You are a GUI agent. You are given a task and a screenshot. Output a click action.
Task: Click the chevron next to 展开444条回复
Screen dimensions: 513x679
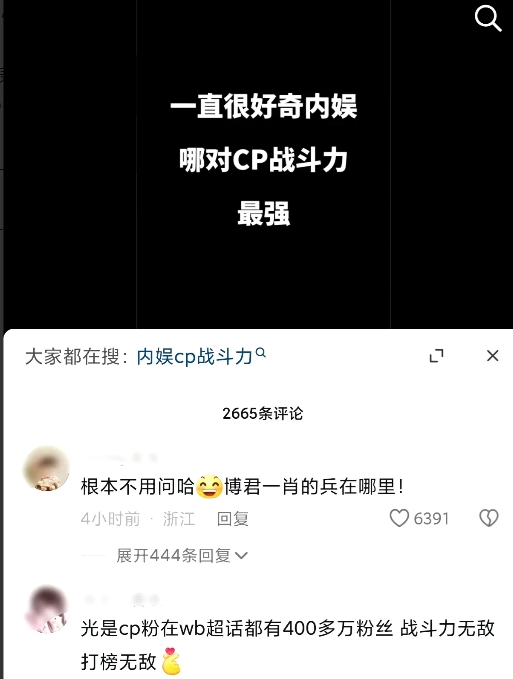point(241,556)
